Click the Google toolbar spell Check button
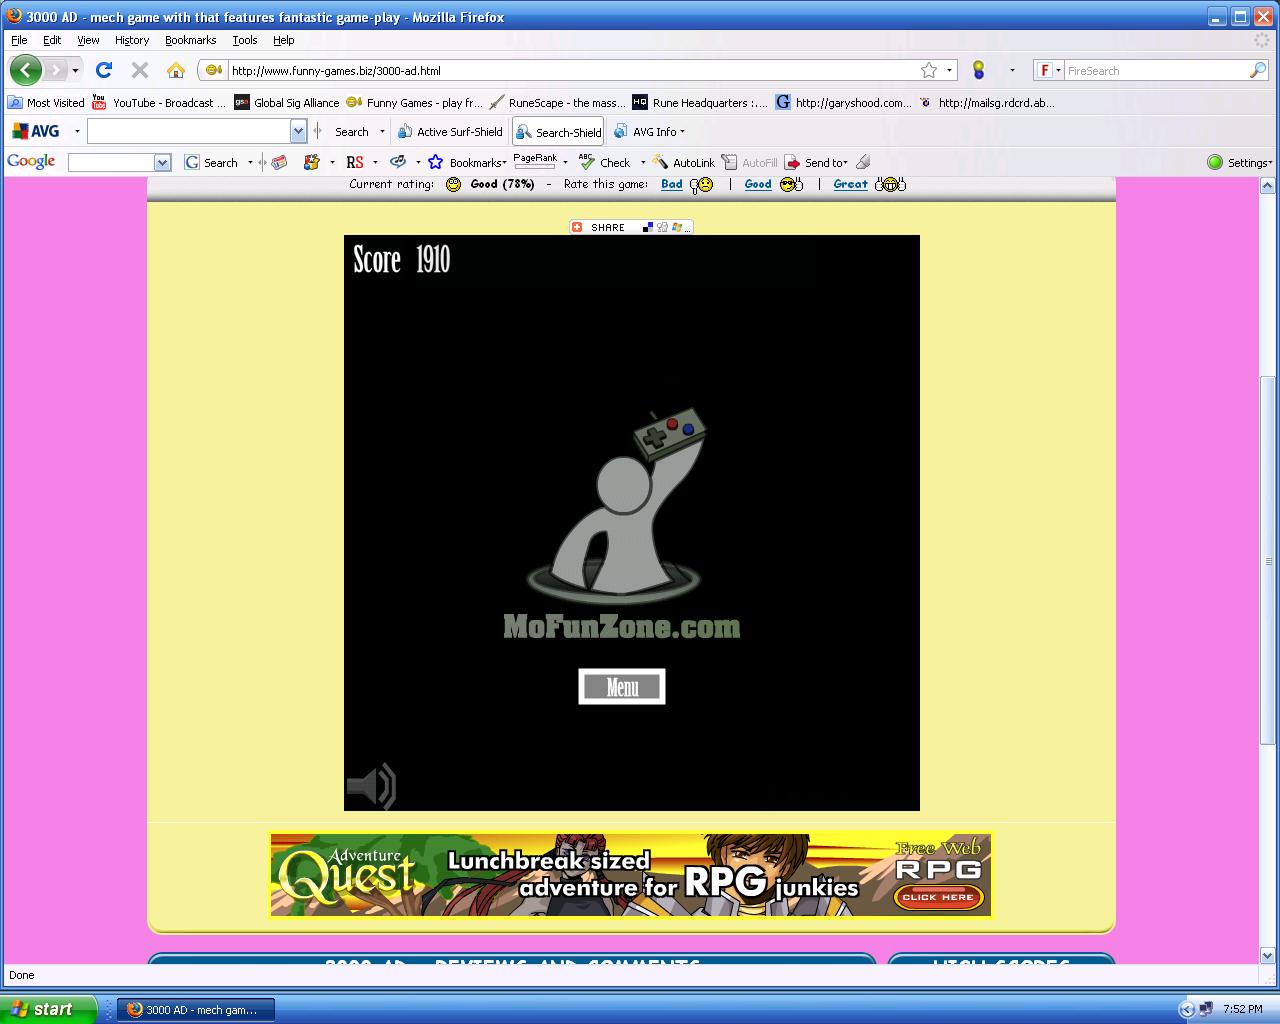This screenshot has height=1024, width=1280. tap(605, 162)
